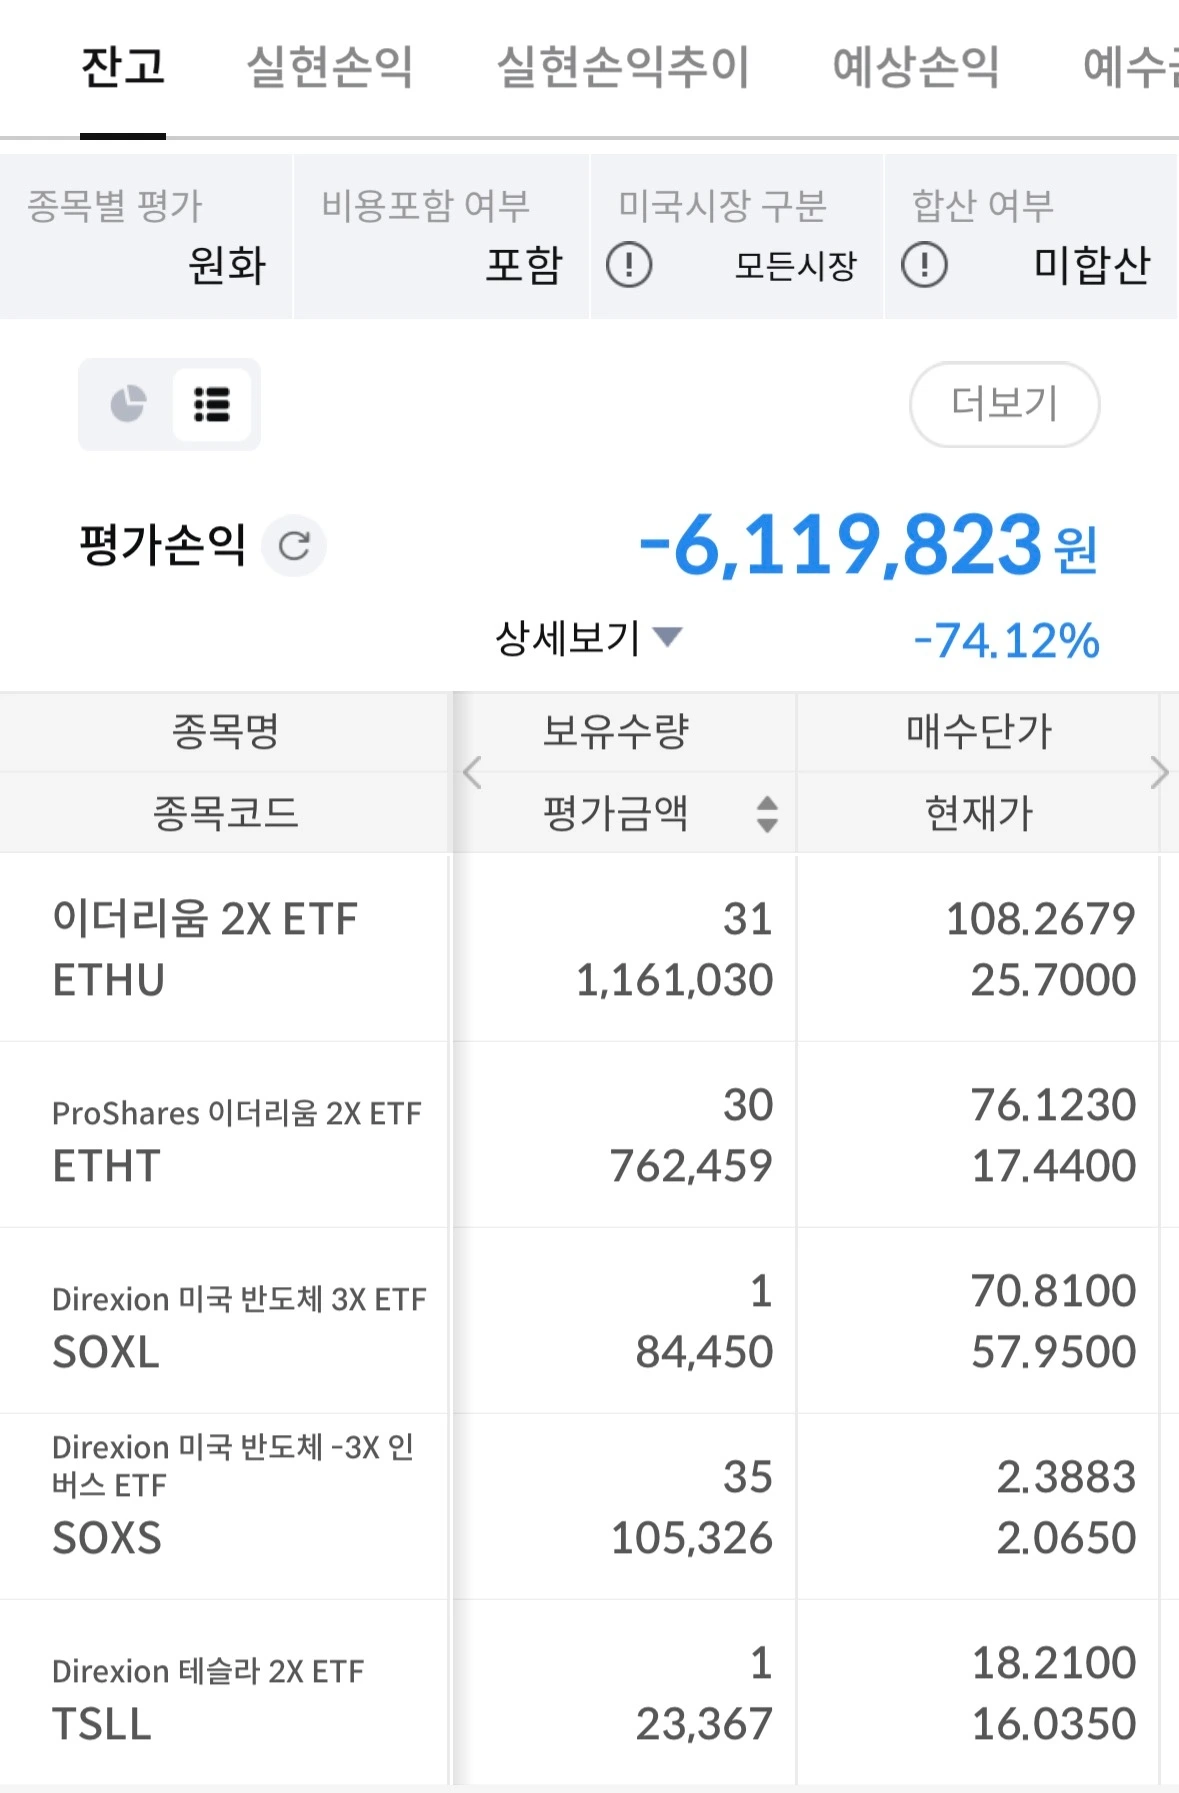This screenshot has height=1793, width=1179.
Task: Open ETHU holding row
Action: (224, 948)
